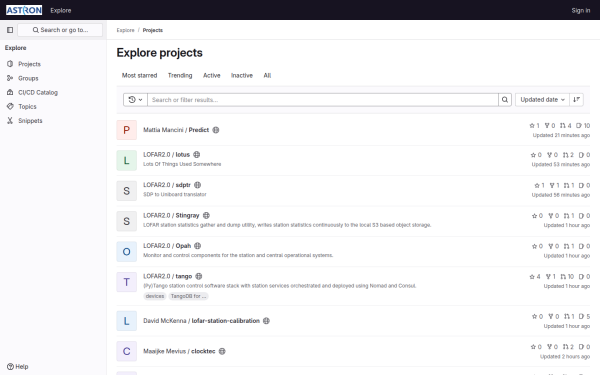The height and width of the screenshot is (375, 600).
Task: Click the ASTRON logo
Action: tap(24, 10)
